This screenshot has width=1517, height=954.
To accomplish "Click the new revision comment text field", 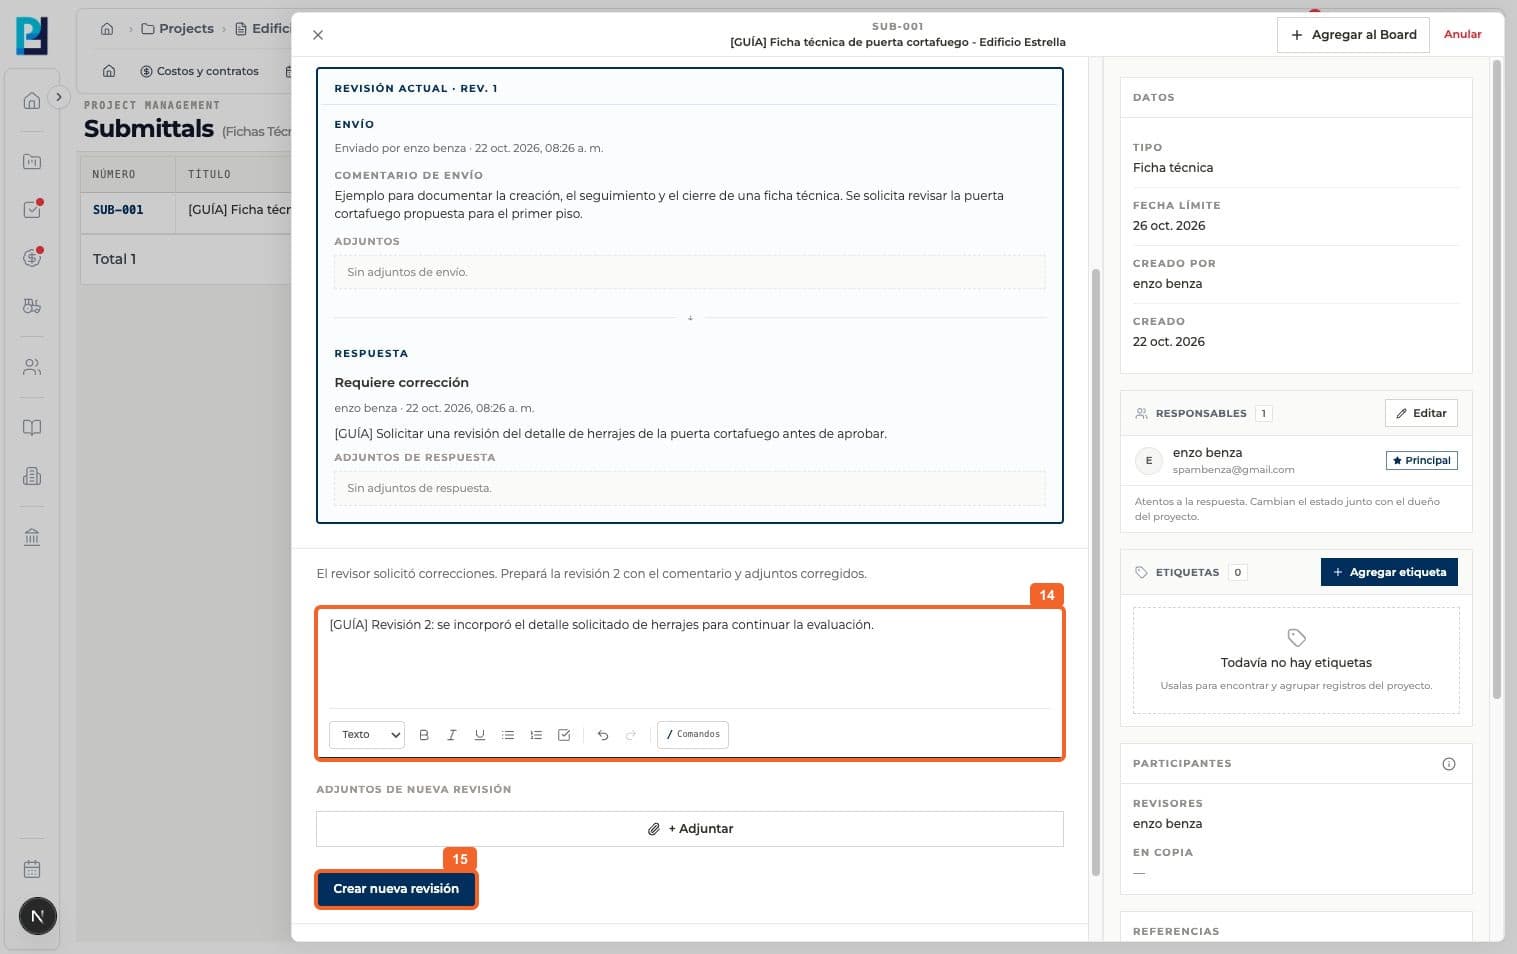I will (690, 657).
